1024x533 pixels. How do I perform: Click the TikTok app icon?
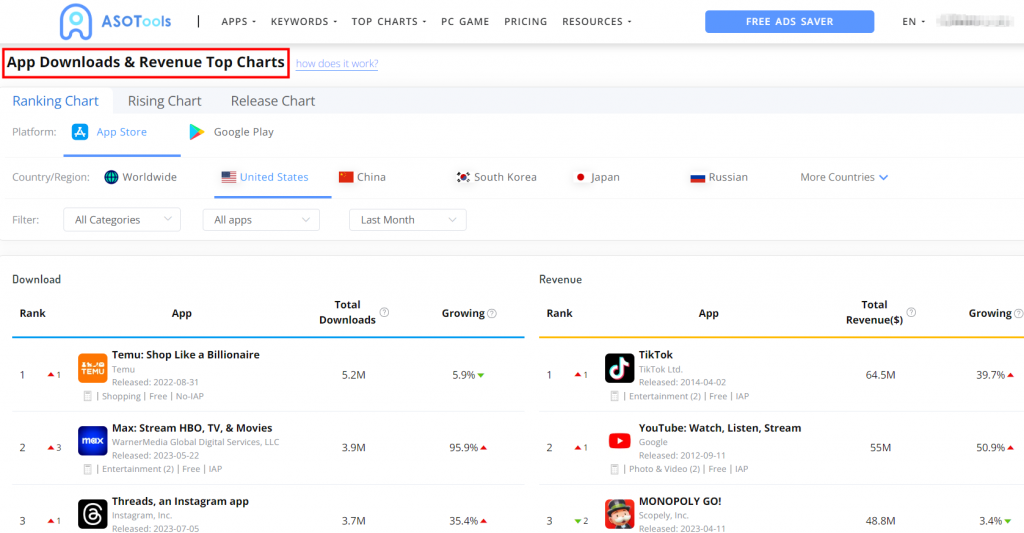[619, 368]
